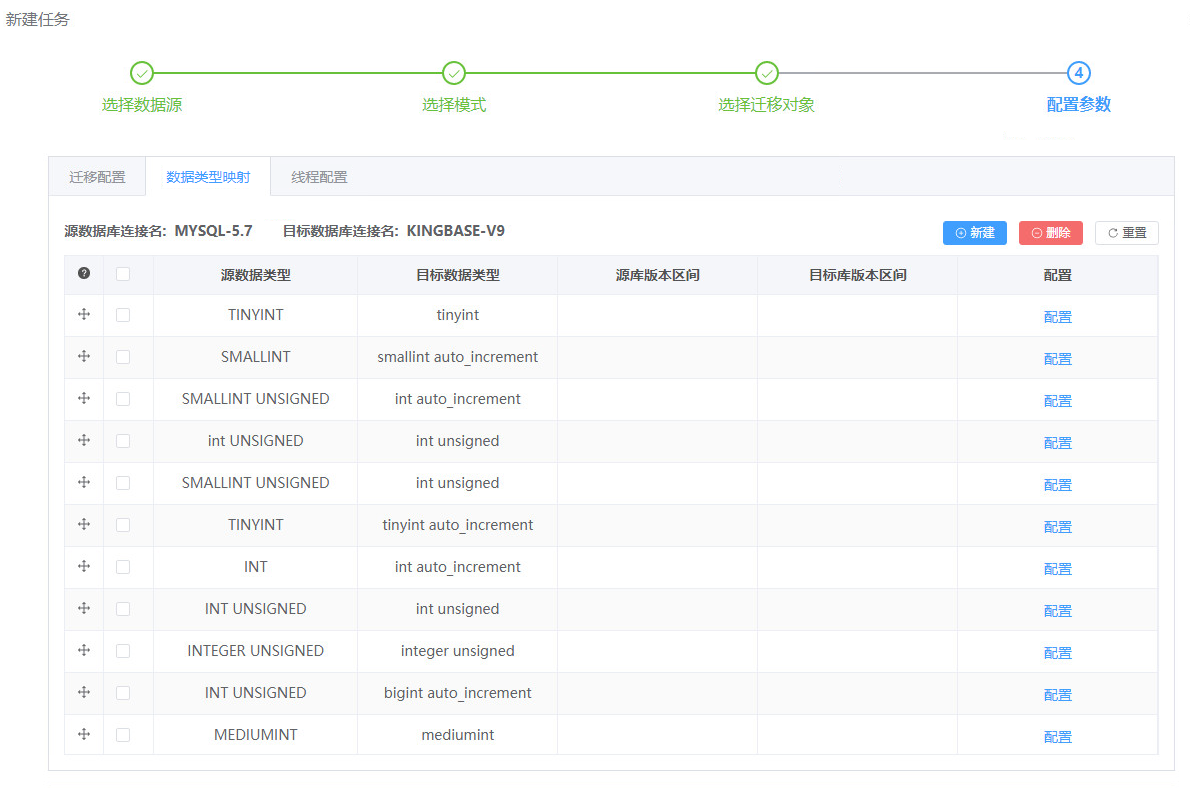This screenshot has height=801, width=1190.
Task: Click drag handle of INTEGER UNSIGNED row
Action: pos(84,650)
